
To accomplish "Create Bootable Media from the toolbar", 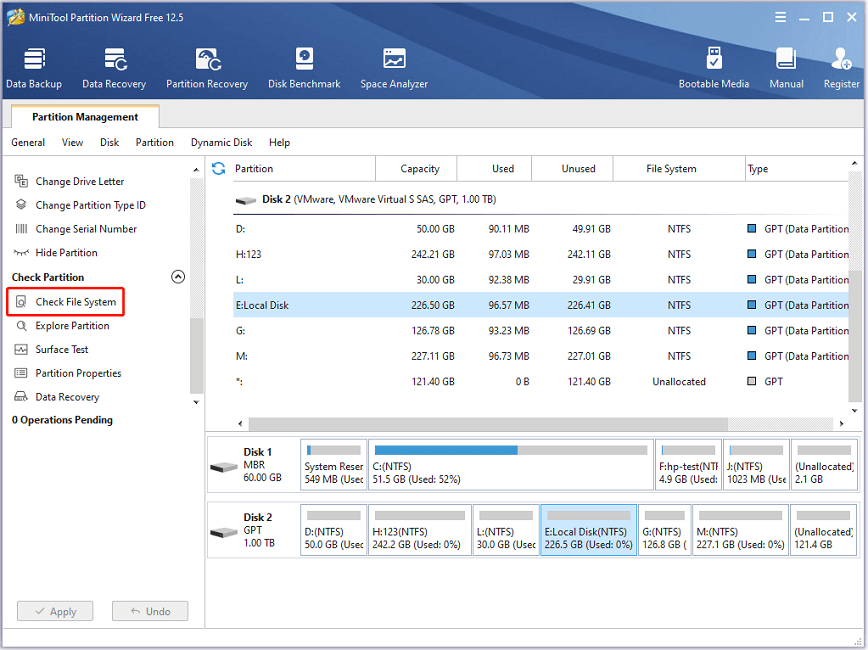I will [714, 68].
